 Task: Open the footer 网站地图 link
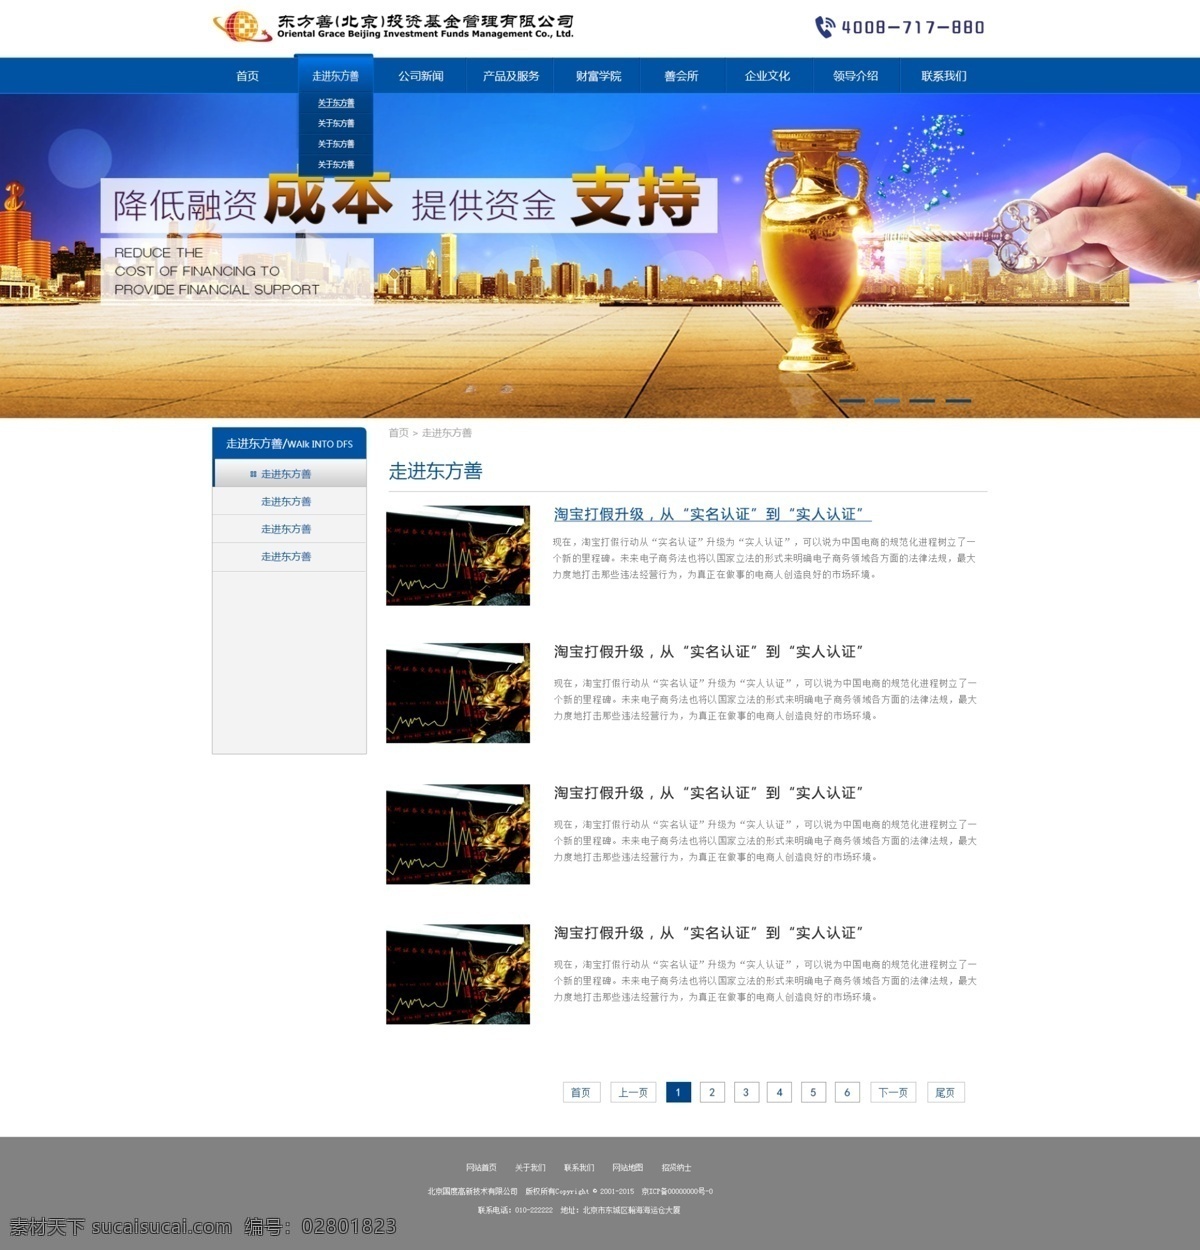pos(628,1168)
